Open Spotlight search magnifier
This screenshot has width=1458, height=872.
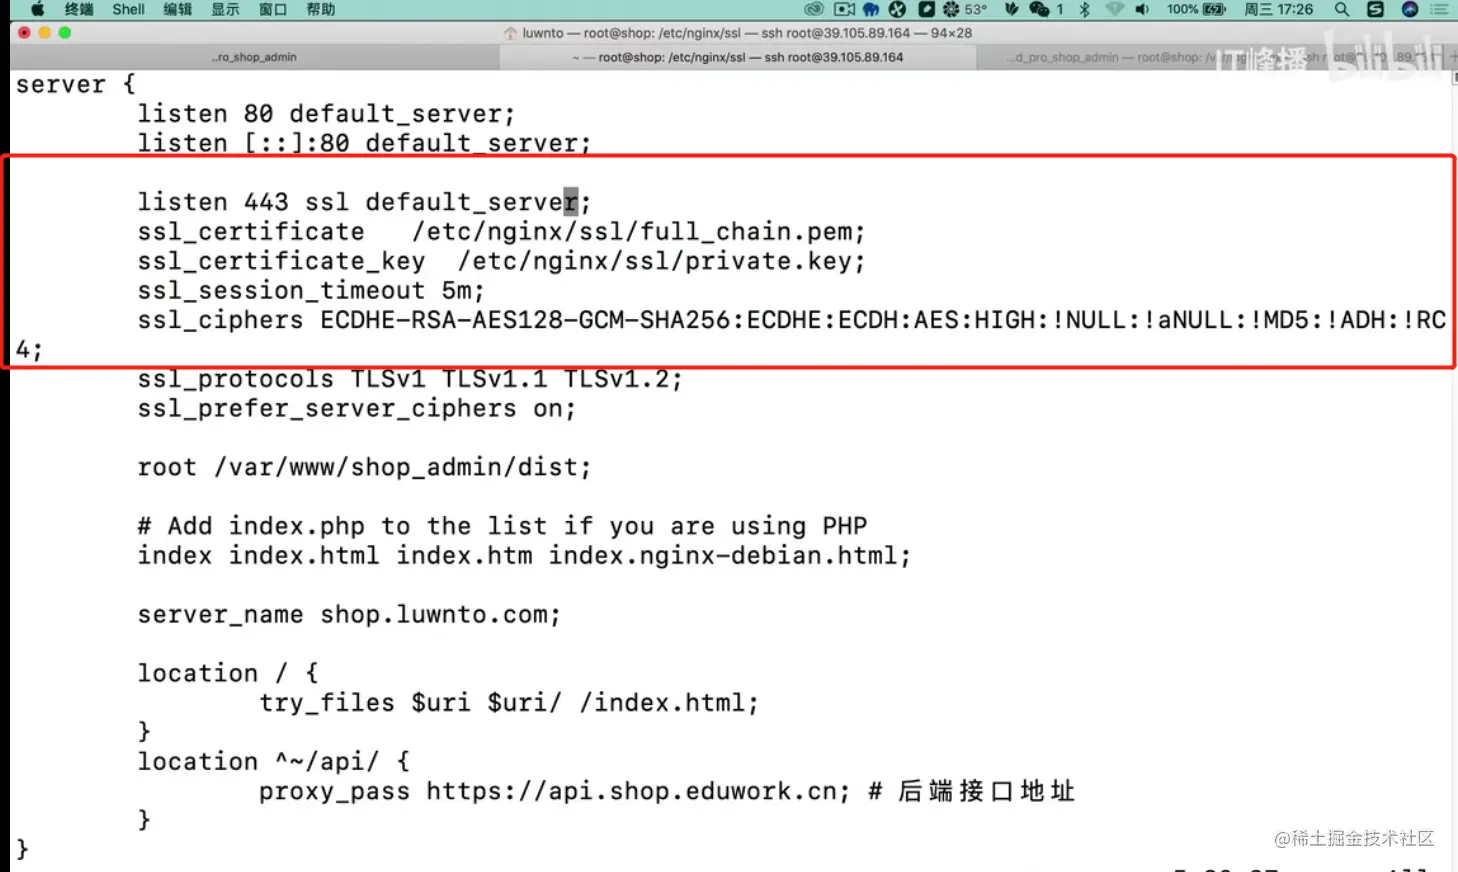click(x=1342, y=9)
